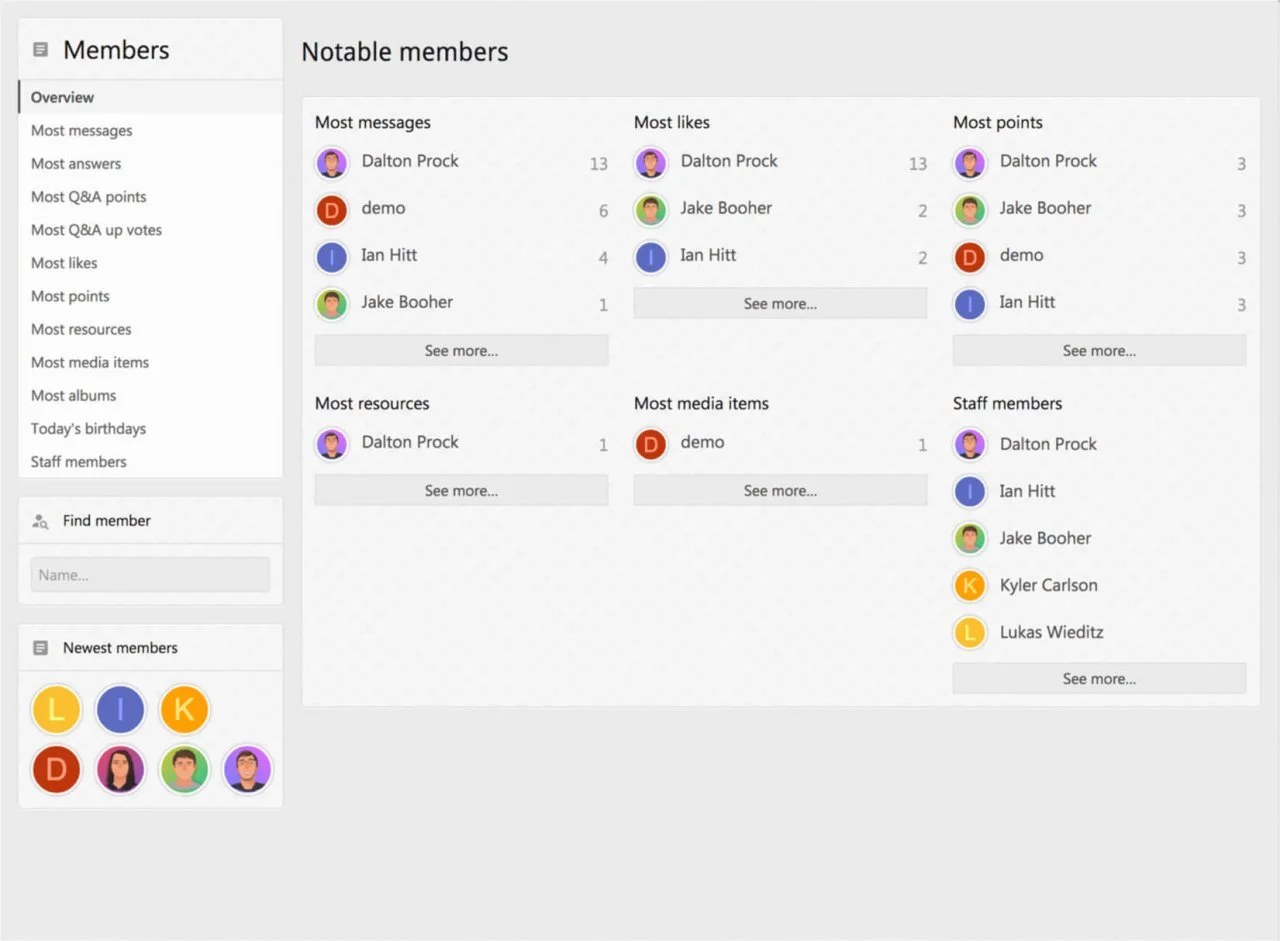Viewport: 1280px width, 941px height.
Task: Select Most media items in the sidebar
Action: pyautogui.click(x=90, y=363)
